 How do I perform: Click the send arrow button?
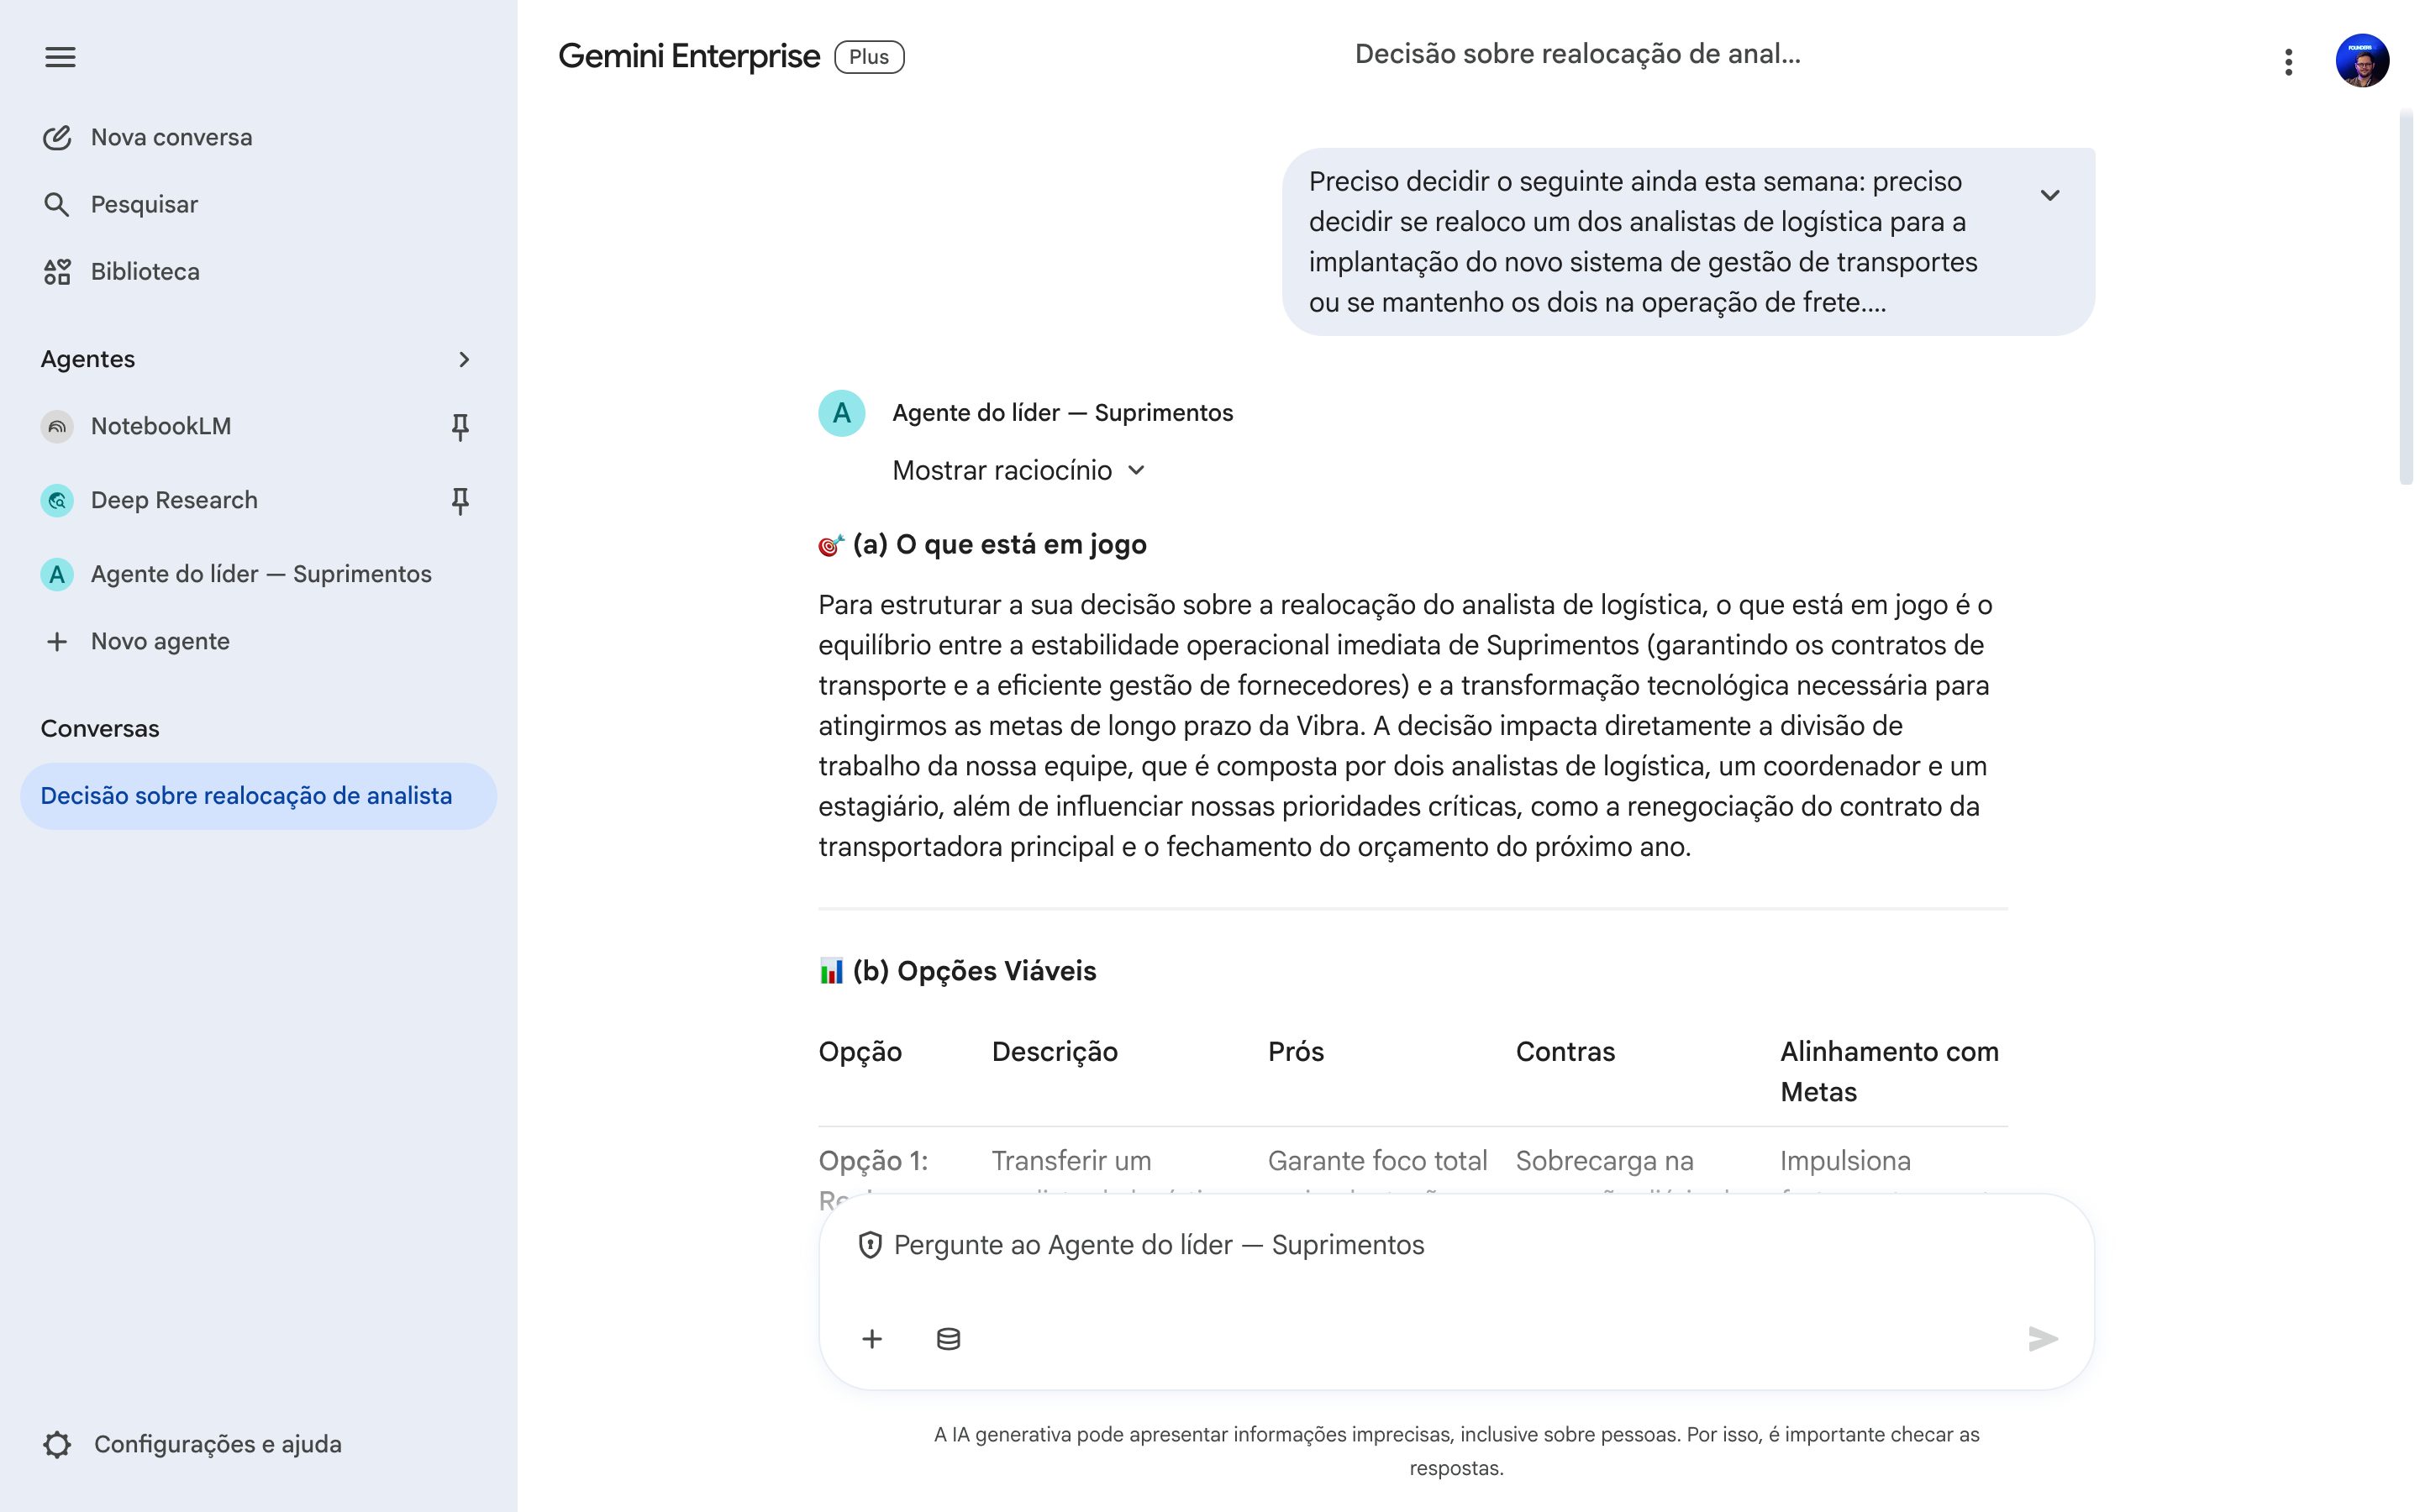coord(2043,1338)
